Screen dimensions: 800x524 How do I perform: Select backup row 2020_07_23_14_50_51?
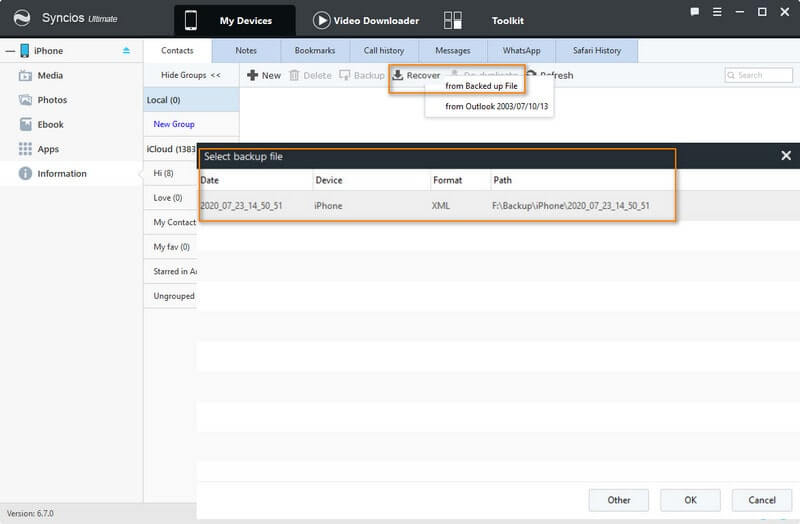coord(498,206)
